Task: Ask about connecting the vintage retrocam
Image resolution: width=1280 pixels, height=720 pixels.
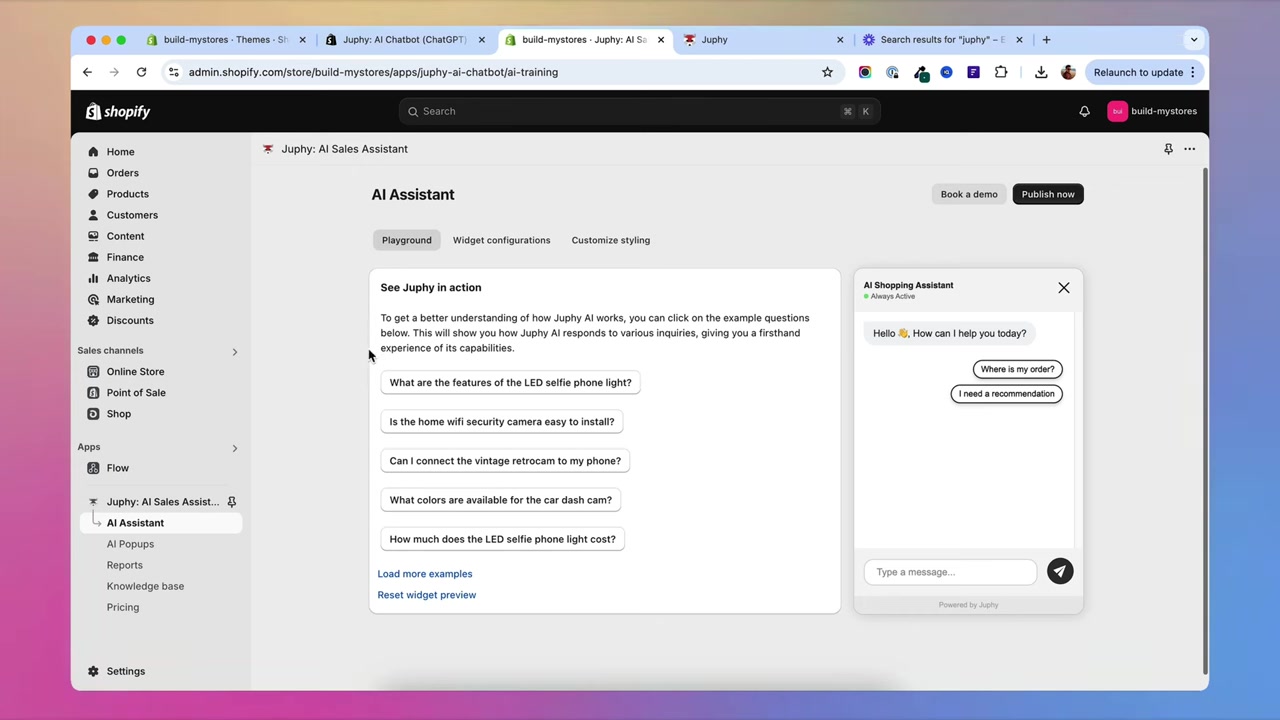Action: coord(505,460)
